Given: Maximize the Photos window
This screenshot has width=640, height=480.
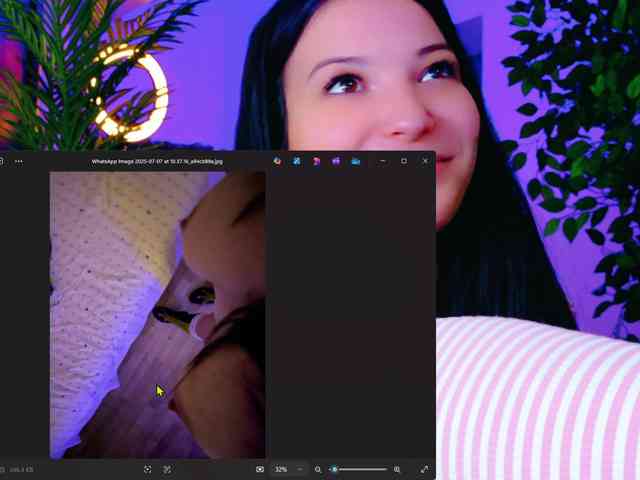Looking at the screenshot, I should [404, 161].
